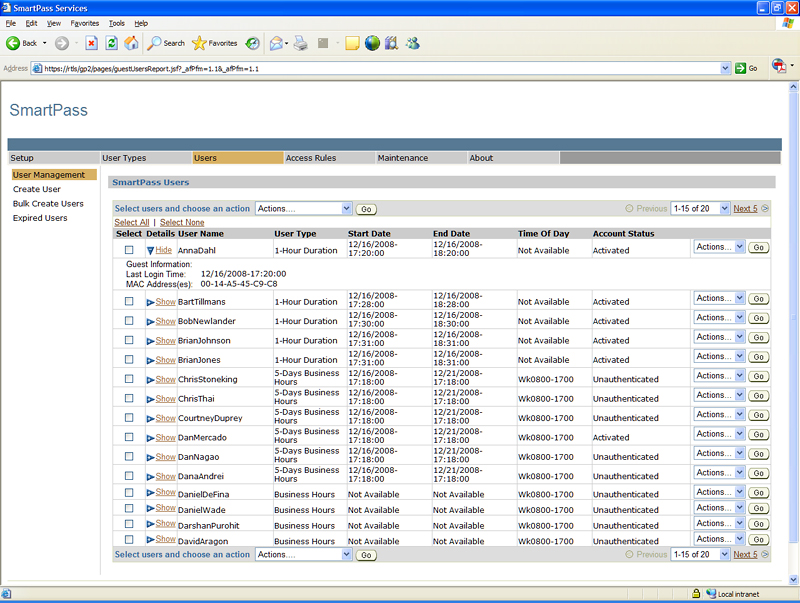Image resolution: width=800 pixels, height=603 pixels.
Task: Select the BobNewlander checkbox
Action: click(x=129, y=320)
